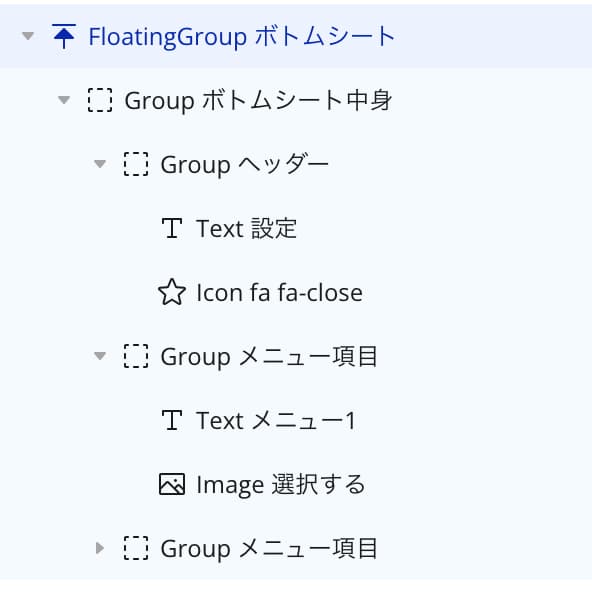Select the Image 選択する element

point(281,484)
